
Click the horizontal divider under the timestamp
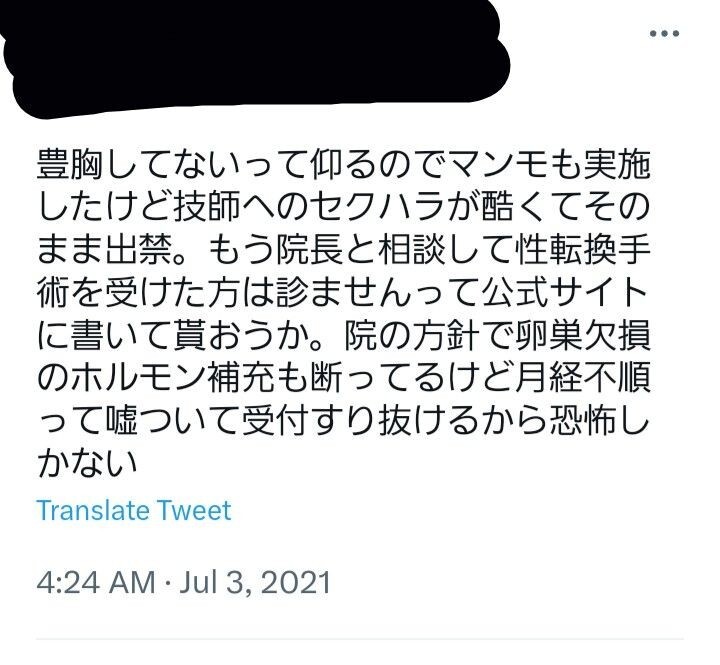360,639
